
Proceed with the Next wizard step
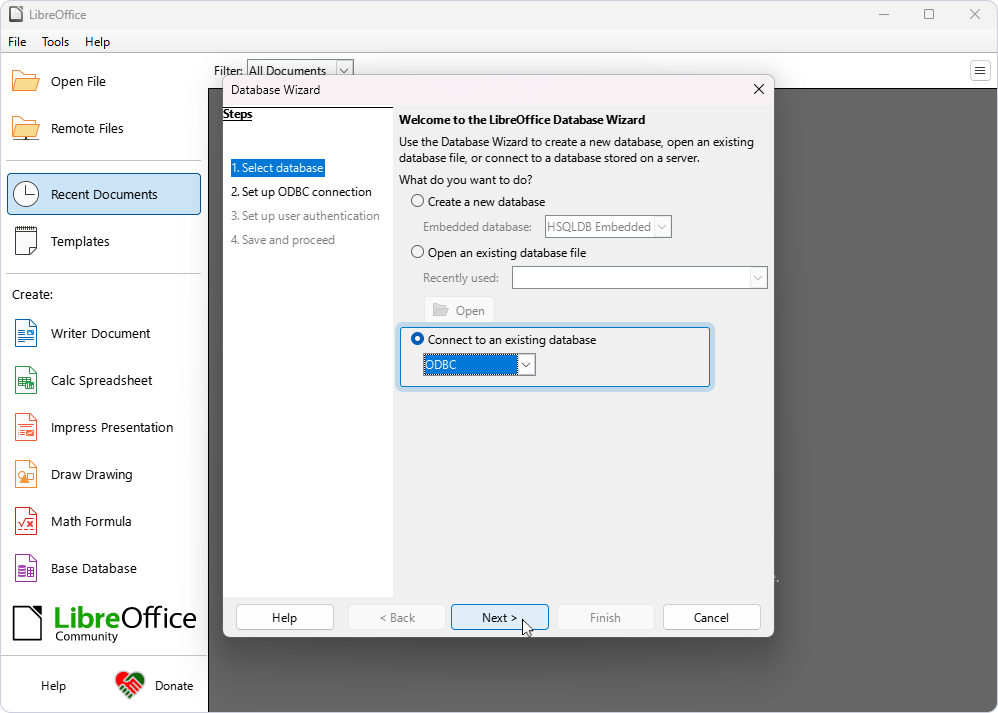tap(499, 616)
